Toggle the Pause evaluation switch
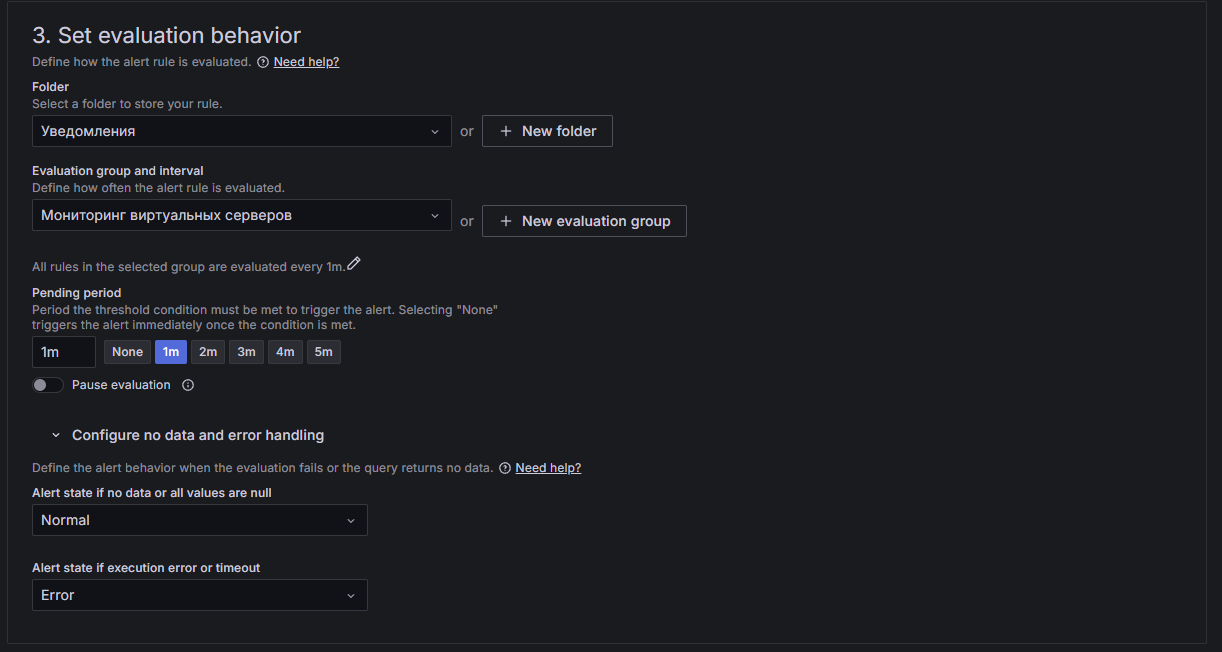1222x652 pixels. pos(47,384)
